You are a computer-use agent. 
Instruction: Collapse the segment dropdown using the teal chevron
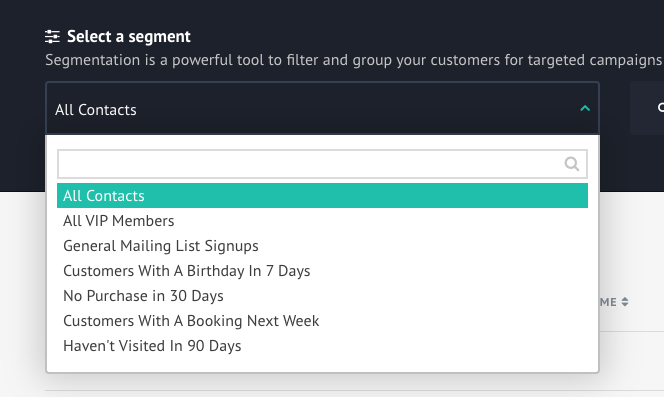coord(585,108)
